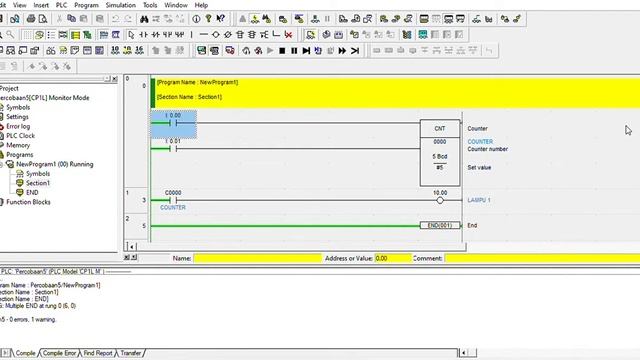This screenshot has width=640, height=360.
Task: Select global Symbols in project tree
Action: click(18, 107)
